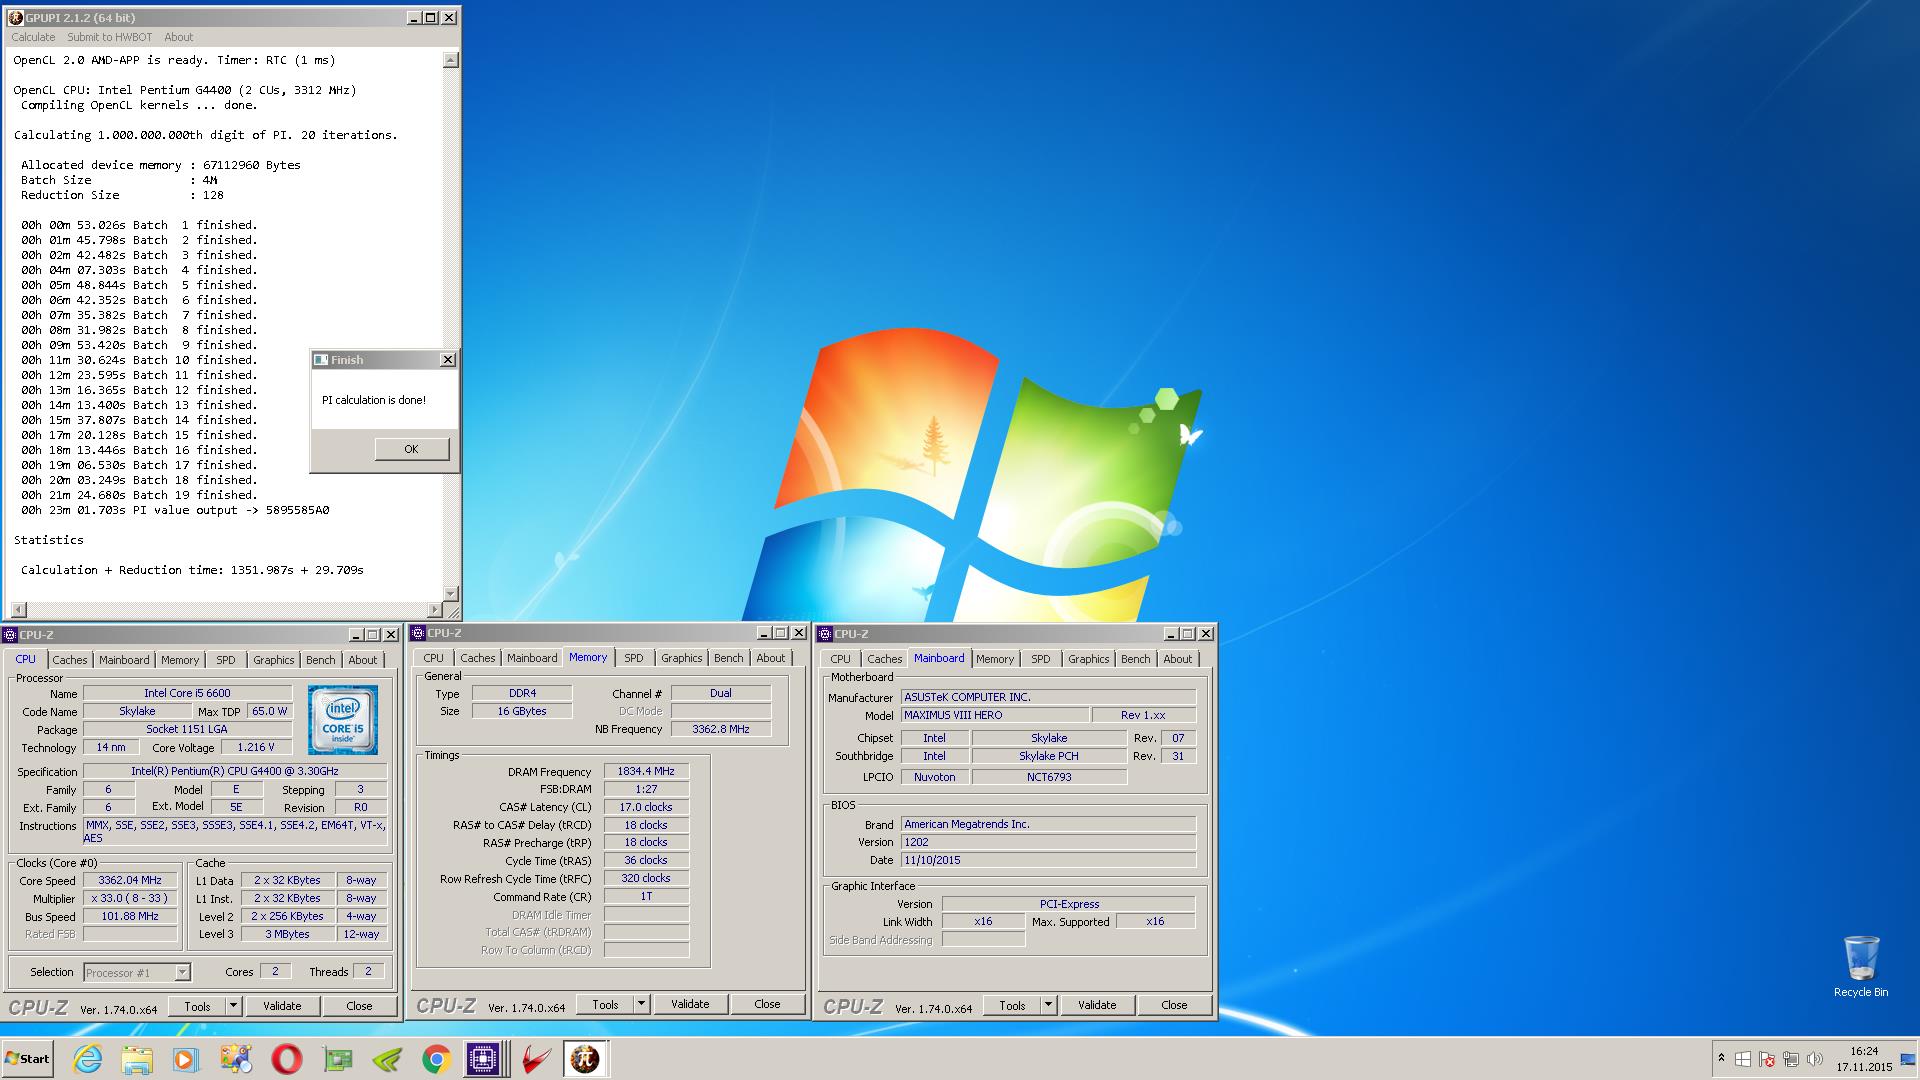Image resolution: width=1920 pixels, height=1080 pixels.
Task: Click the Instructions list field in CPU-Z
Action: point(235,832)
